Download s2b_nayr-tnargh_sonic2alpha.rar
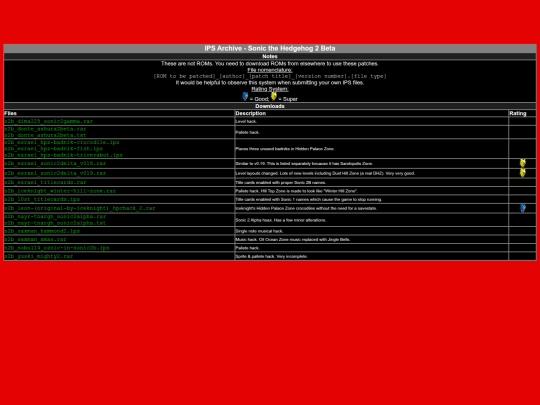Screen dimensions: 540x405 [x=55, y=216]
